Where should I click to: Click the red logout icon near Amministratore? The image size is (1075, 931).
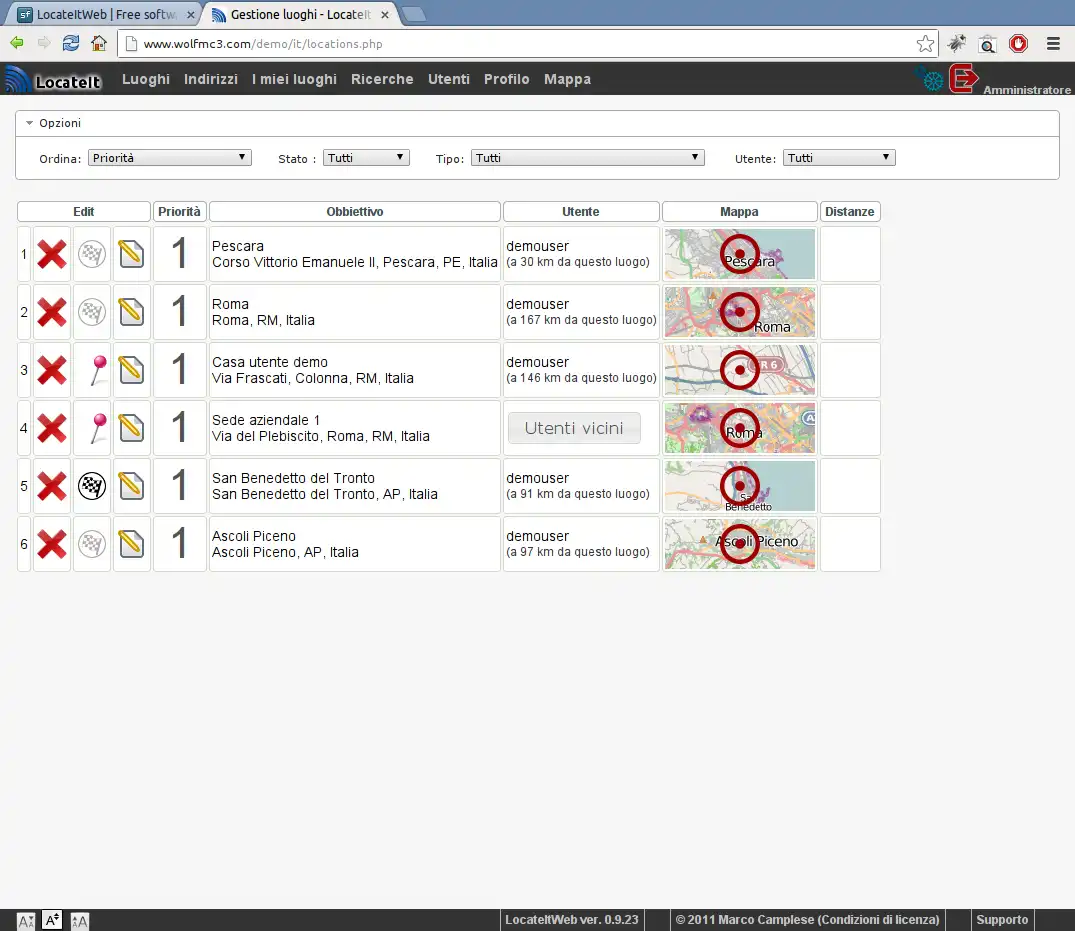pyautogui.click(x=963, y=79)
